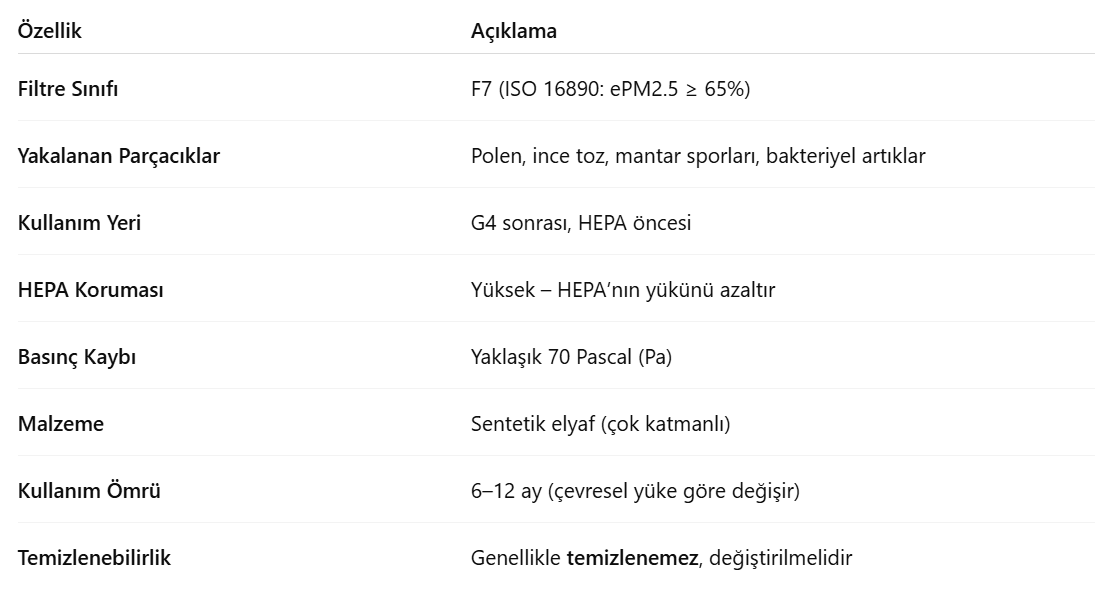
Task: Select the Temizlenebilirlik row label
Action: [94, 558]
